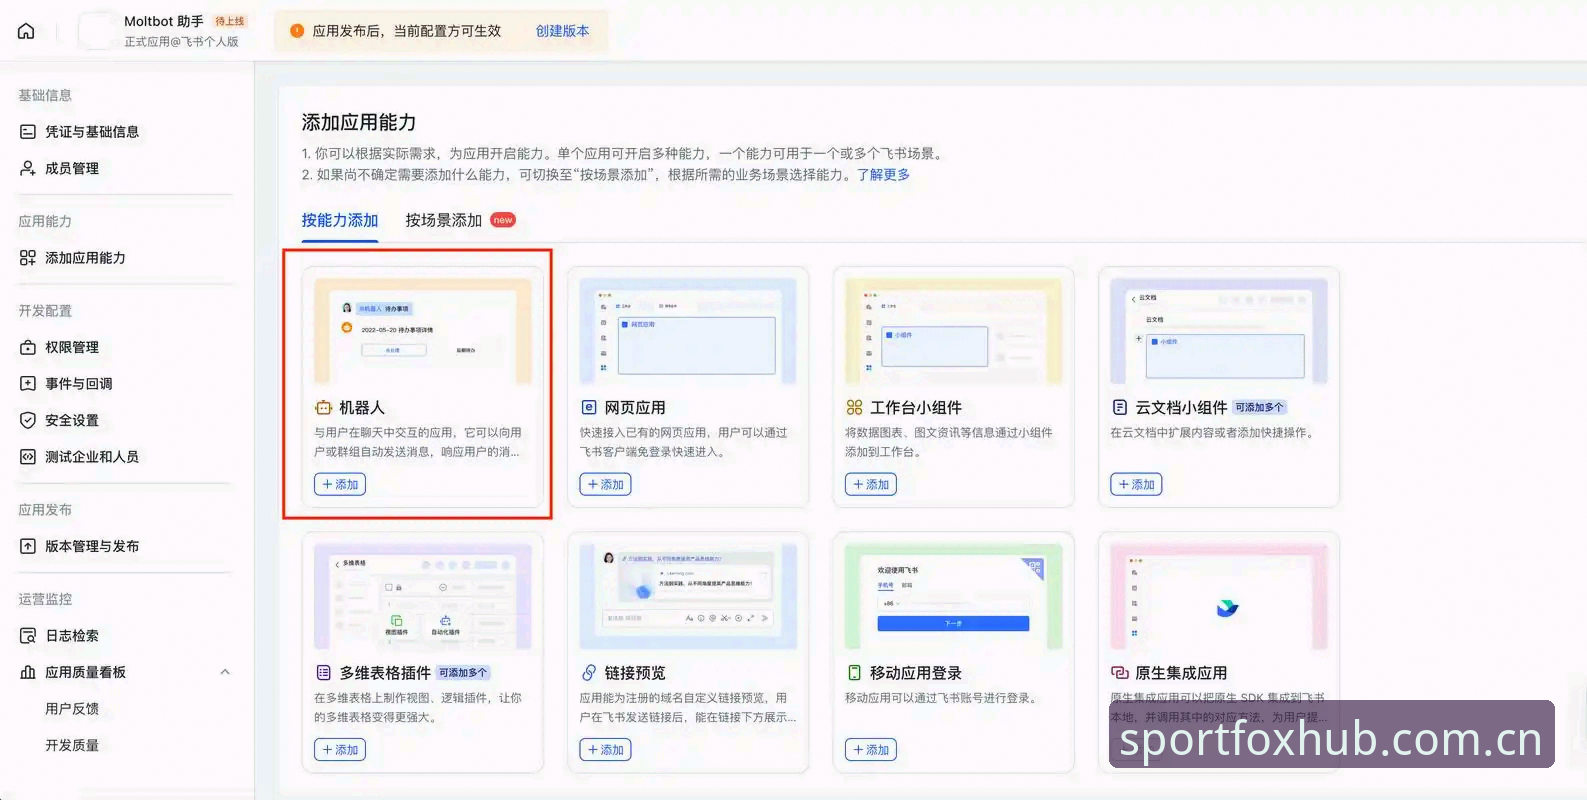Click the 安全设置 shield icon
1587x800 pixels.
point(28,421)
